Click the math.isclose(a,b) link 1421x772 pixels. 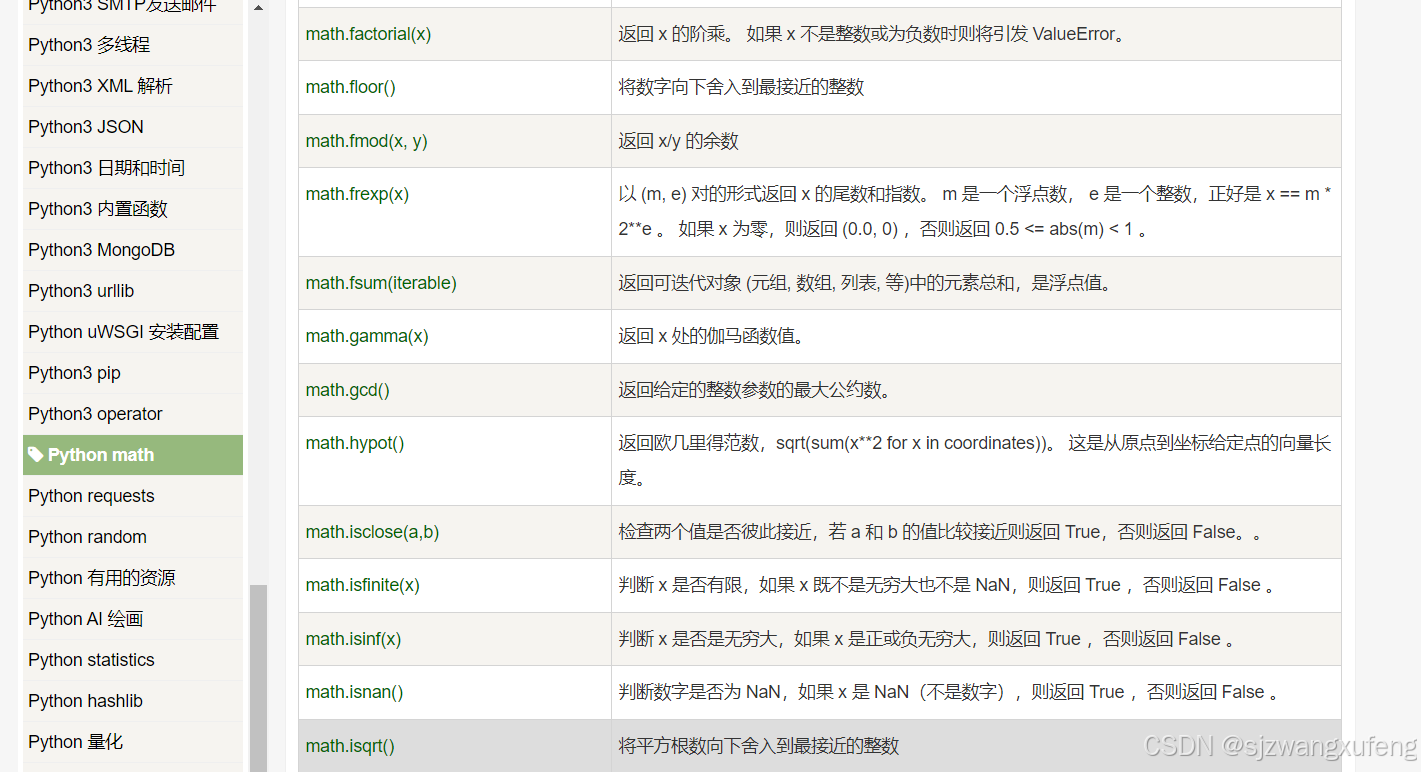tap(372, 532)
